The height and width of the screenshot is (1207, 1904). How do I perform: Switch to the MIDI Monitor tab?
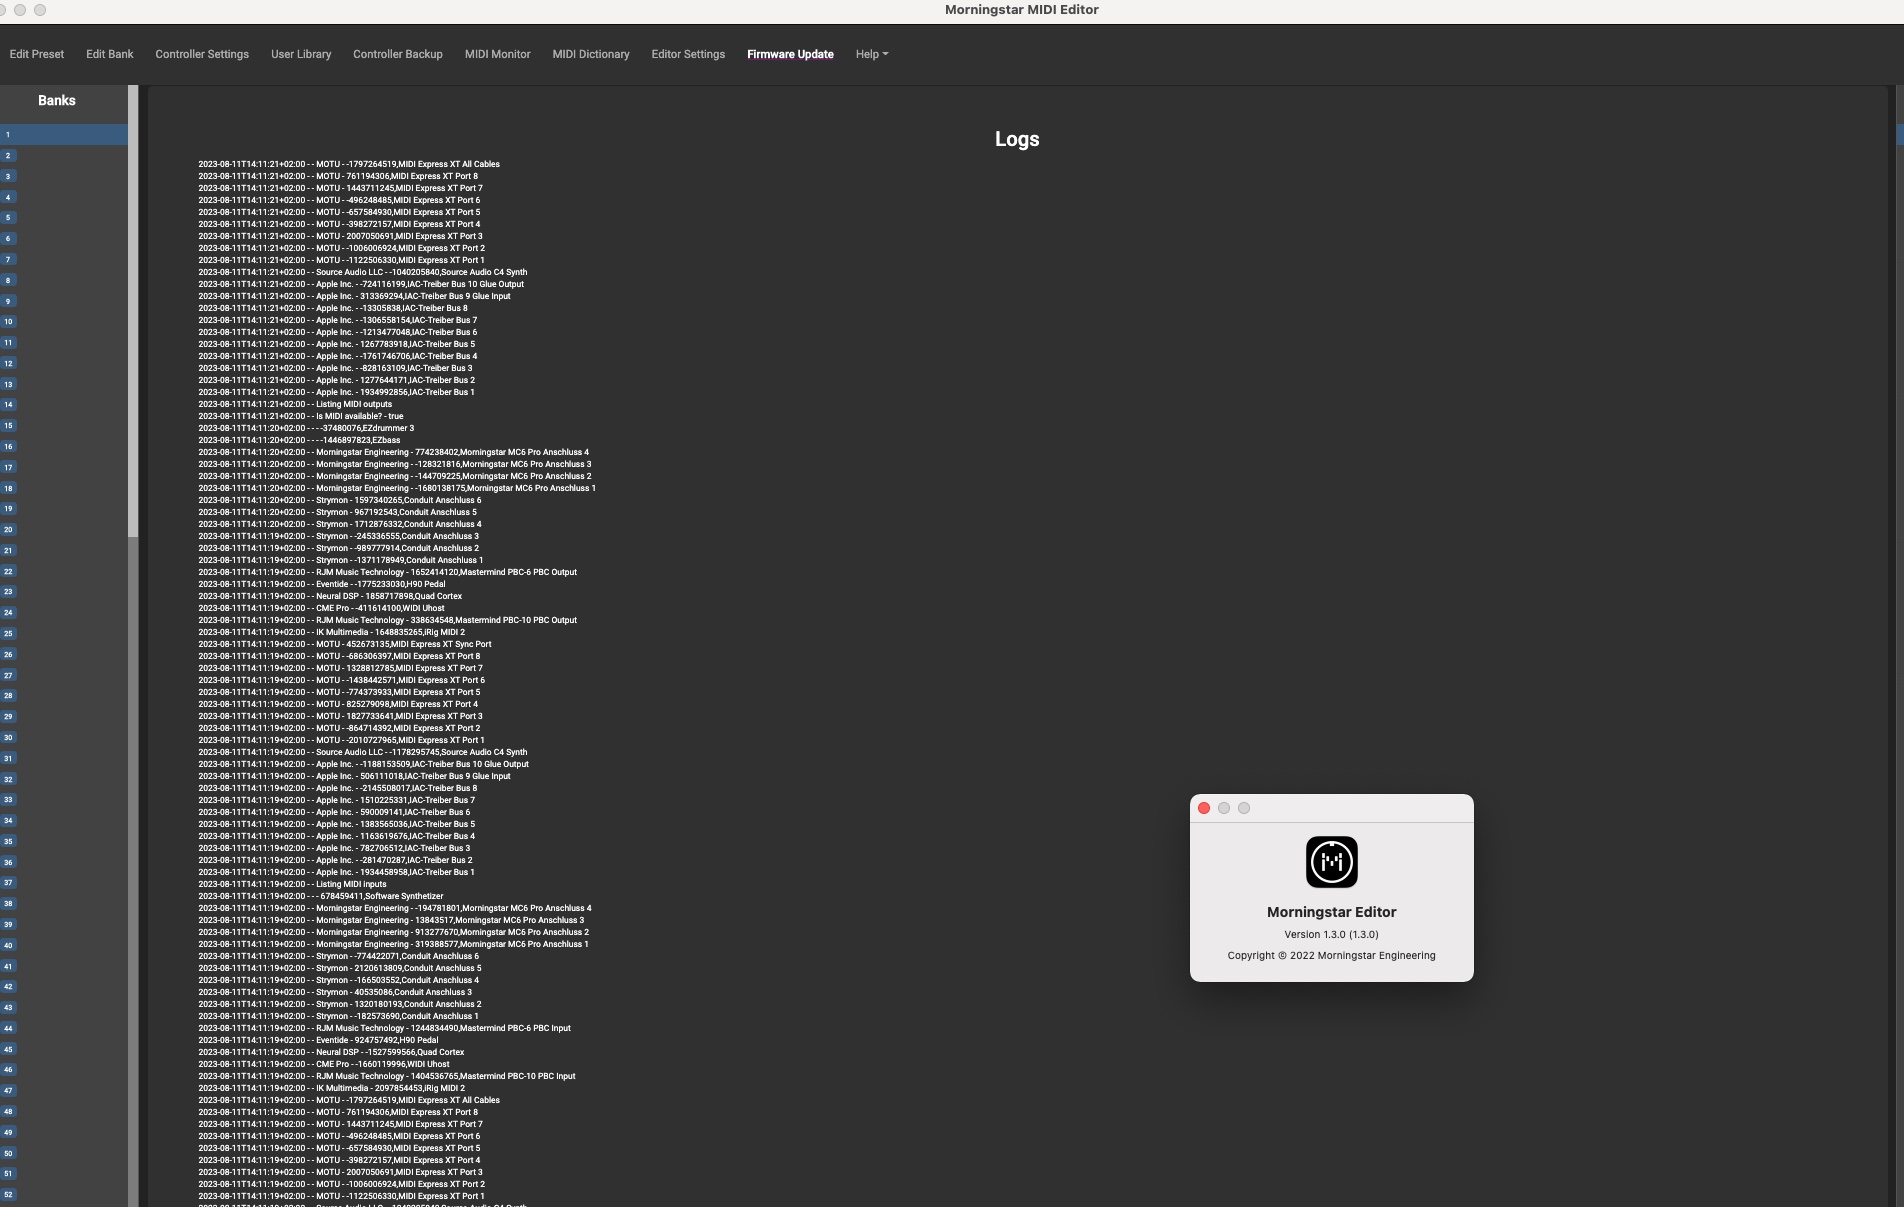pos(497,54)
